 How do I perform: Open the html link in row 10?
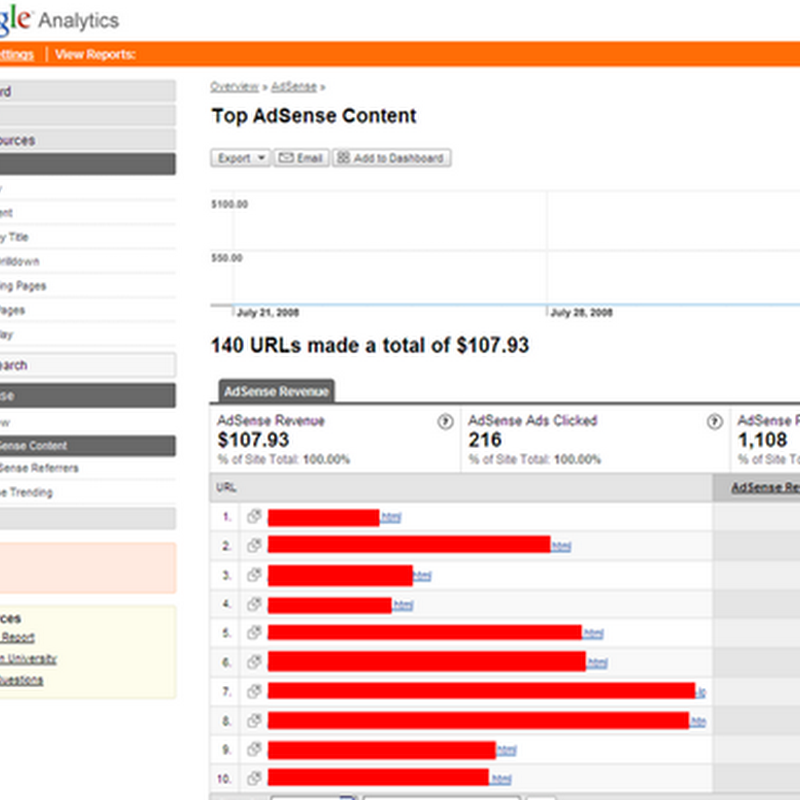[x=501, y=779]
